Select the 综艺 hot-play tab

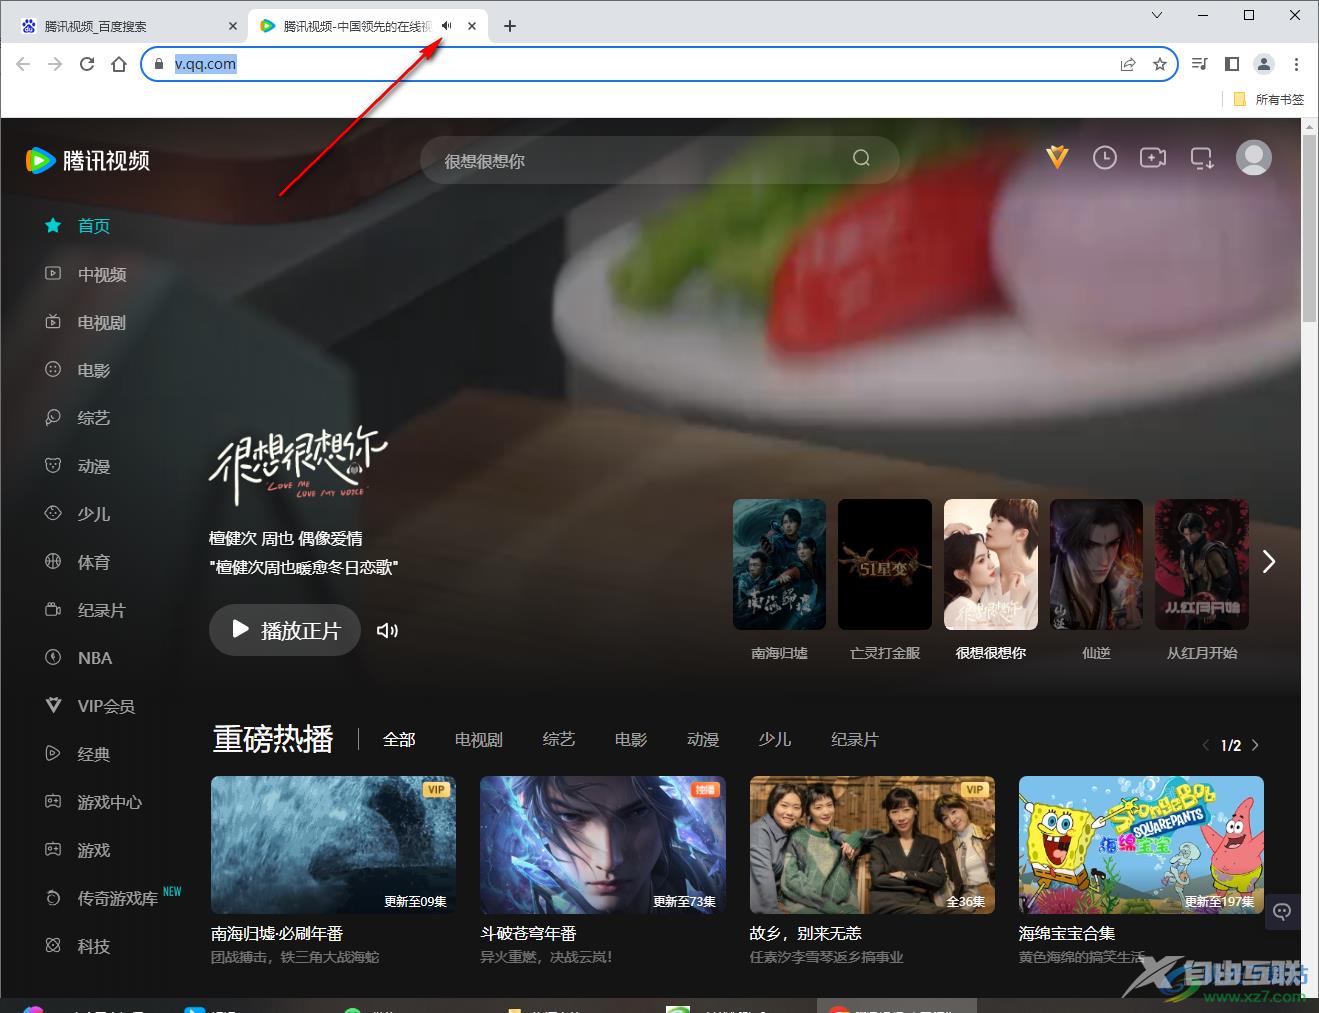pyautogui.click(x=559, y=740)
